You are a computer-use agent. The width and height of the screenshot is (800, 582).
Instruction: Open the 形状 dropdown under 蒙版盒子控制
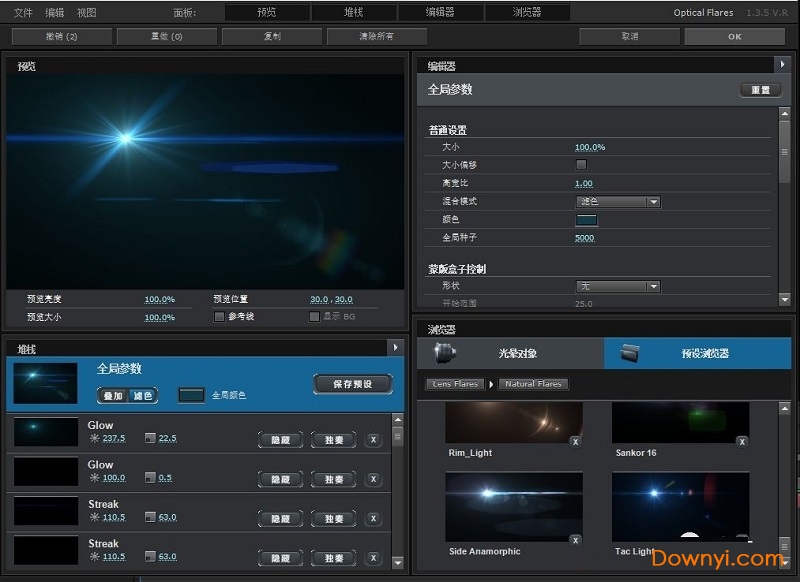[x=618, y=286]
